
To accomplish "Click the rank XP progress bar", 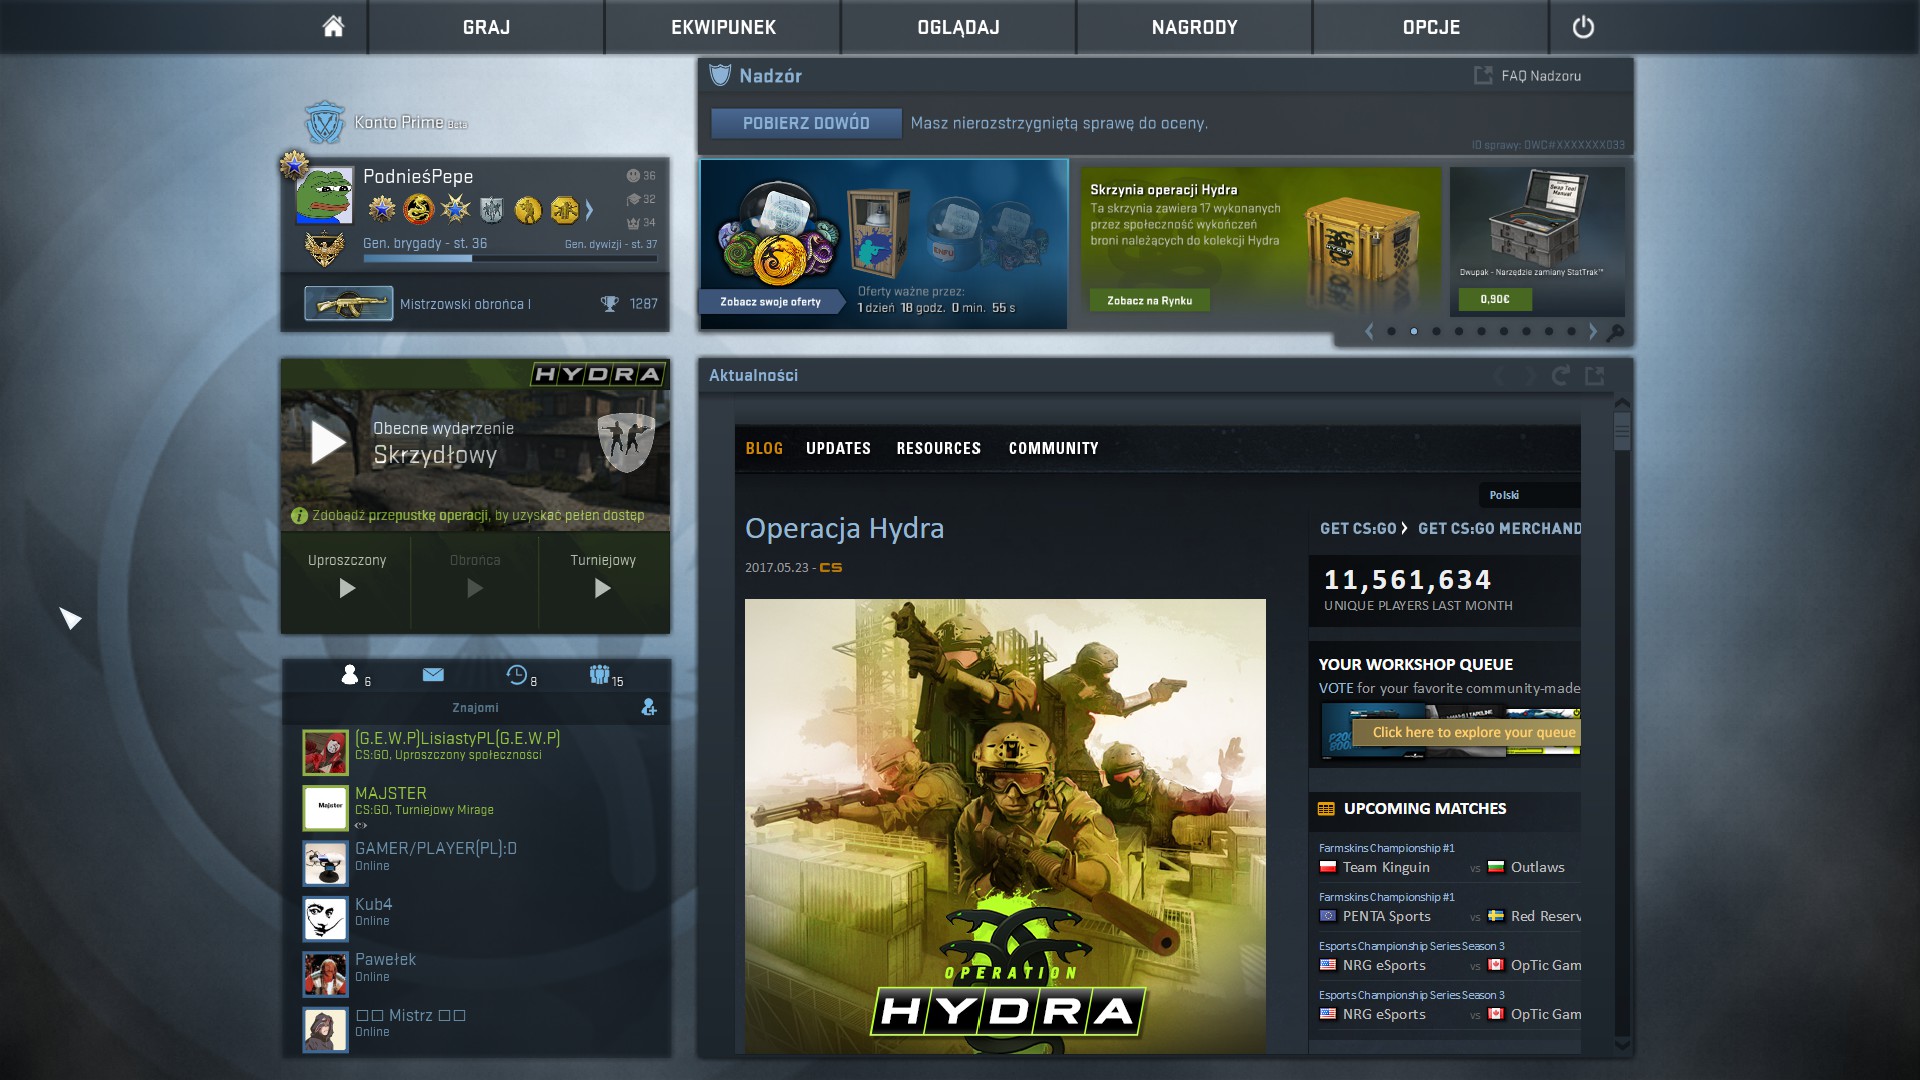I will pos(510,258).
